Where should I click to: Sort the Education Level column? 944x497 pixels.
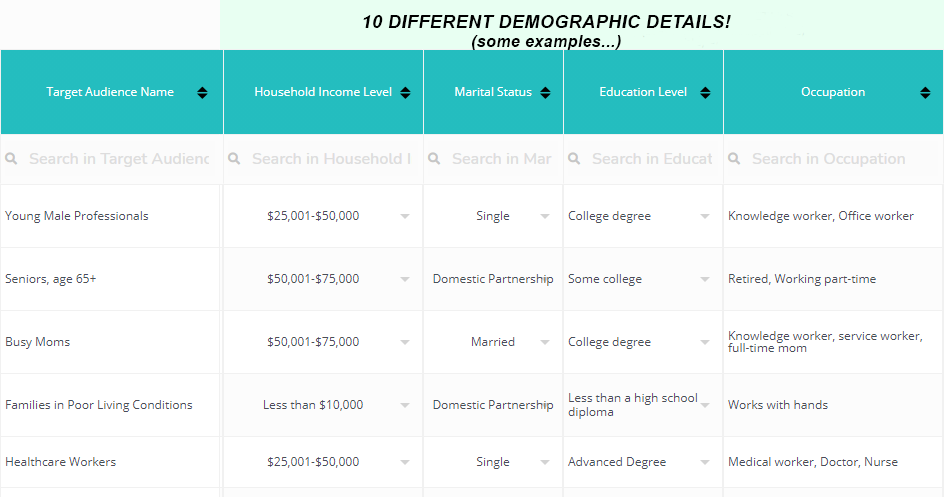pyautogui.click(x=705, y=93)
